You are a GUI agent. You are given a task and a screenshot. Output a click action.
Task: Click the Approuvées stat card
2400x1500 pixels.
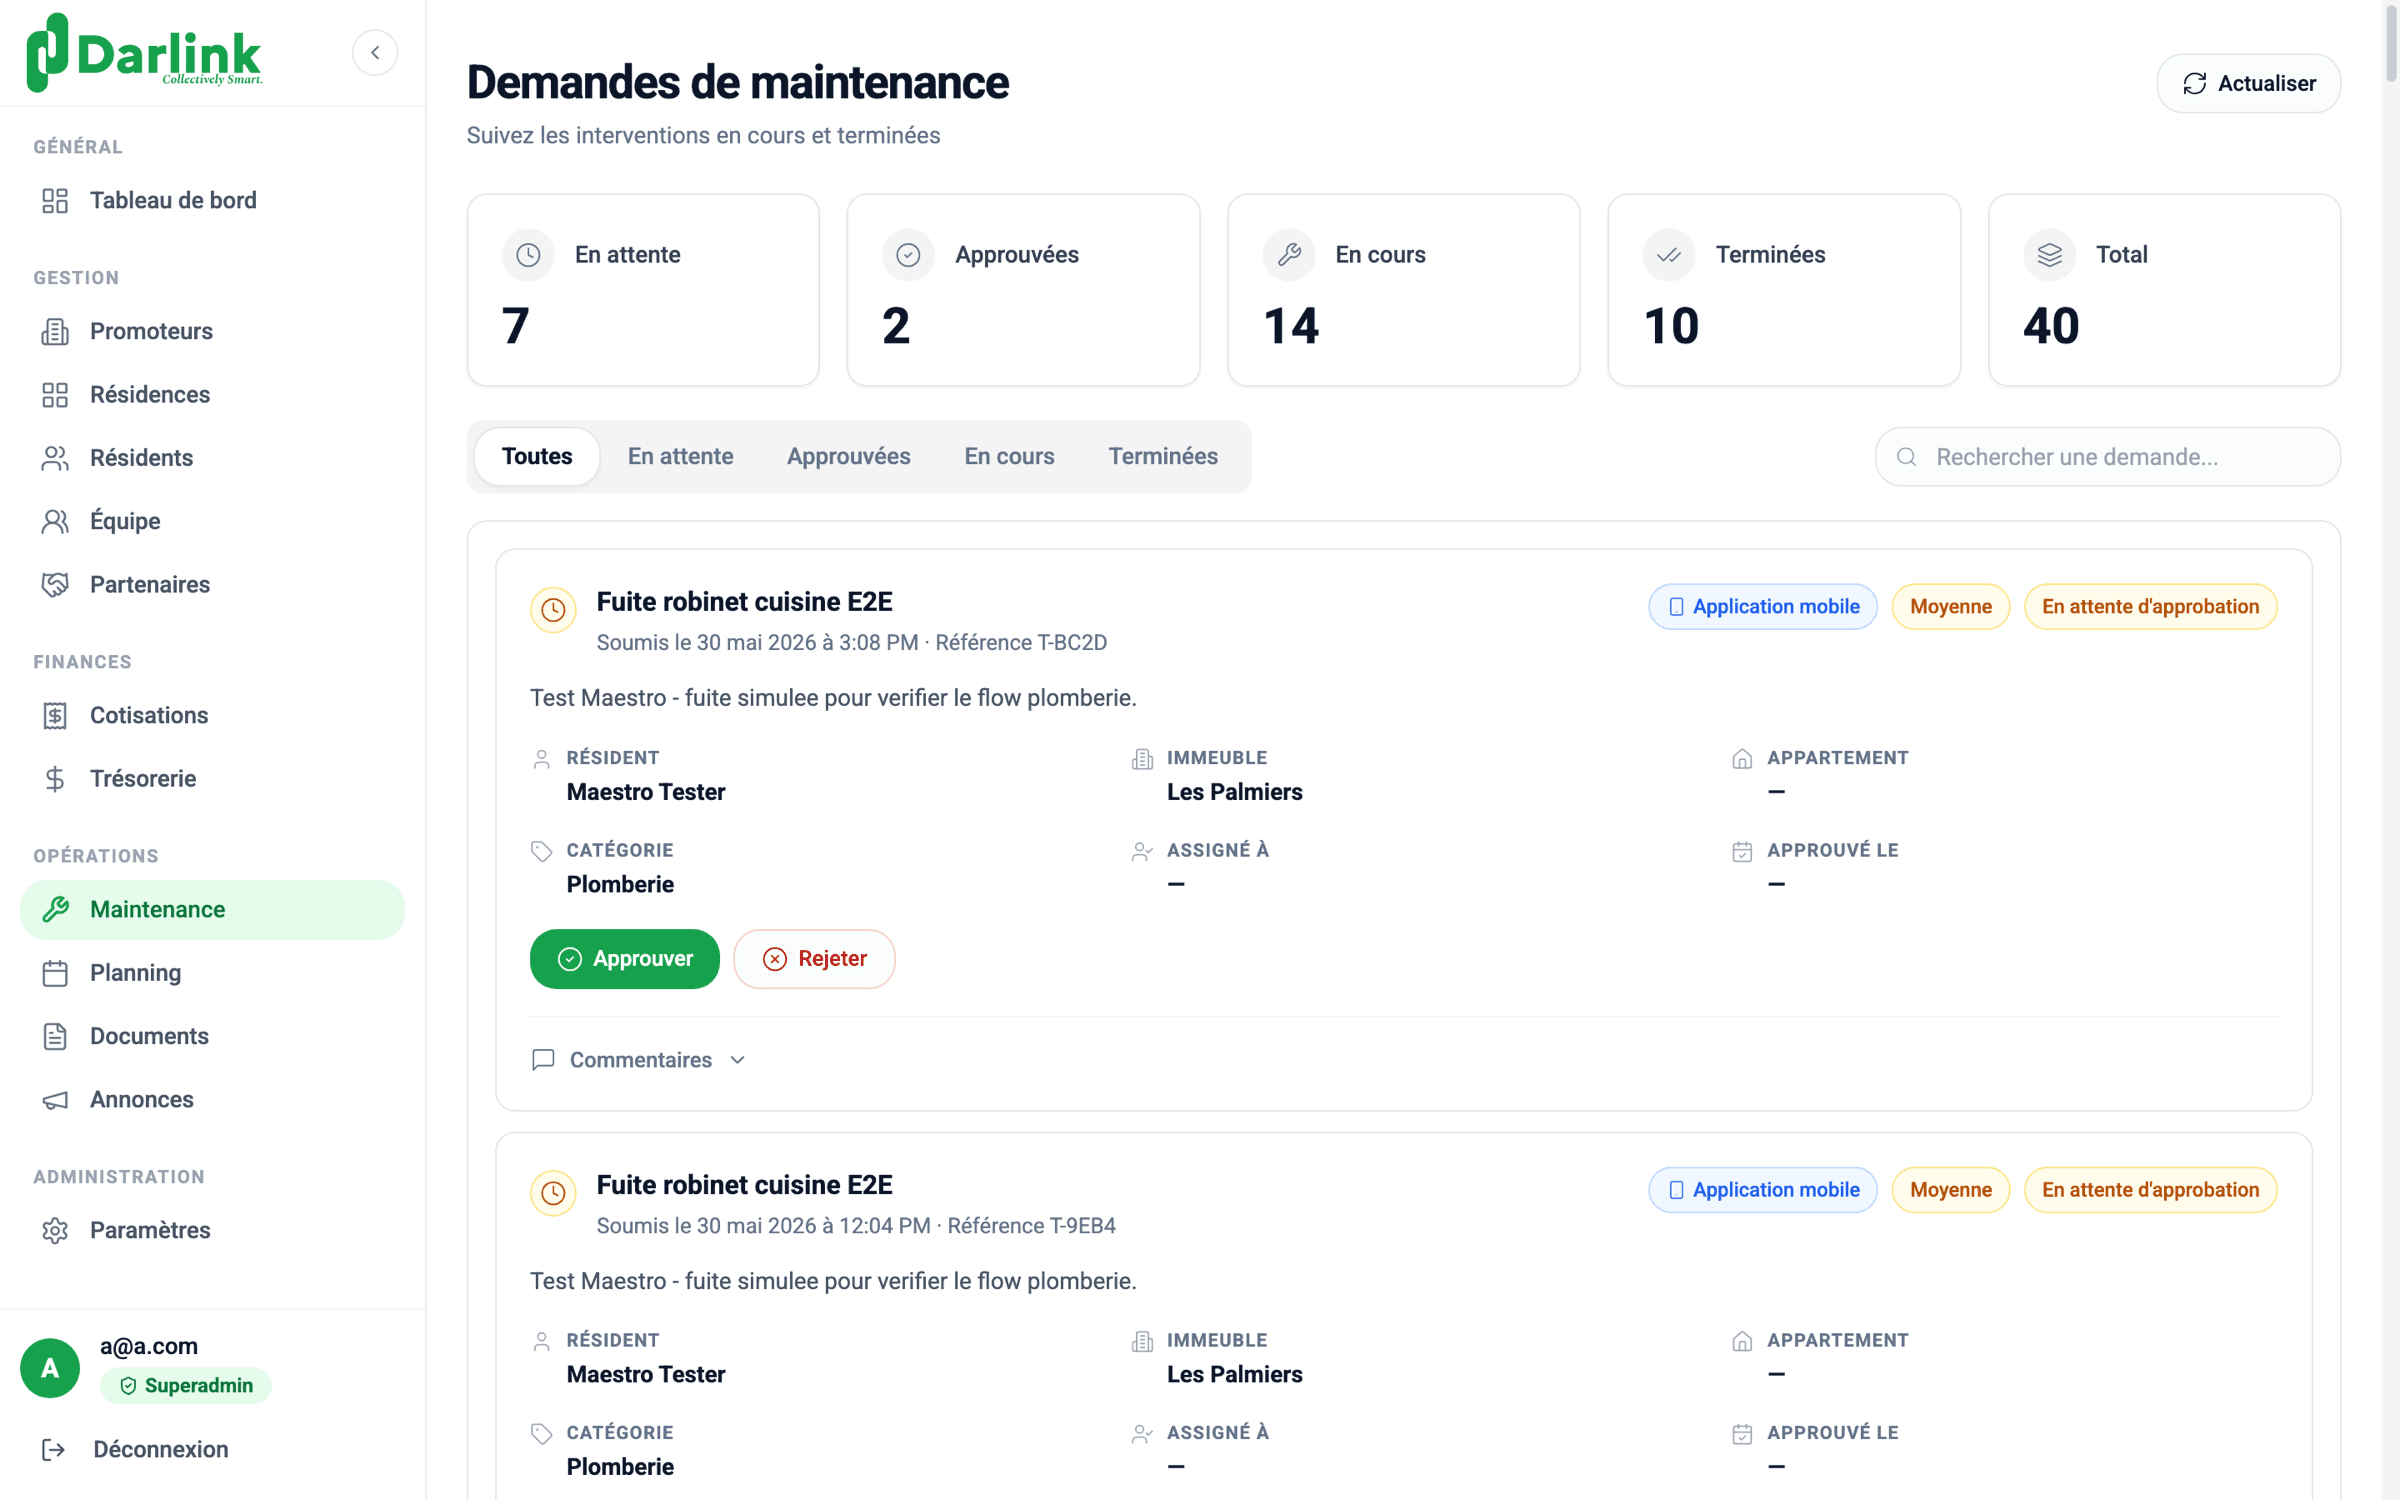(x=1023, y=290)
